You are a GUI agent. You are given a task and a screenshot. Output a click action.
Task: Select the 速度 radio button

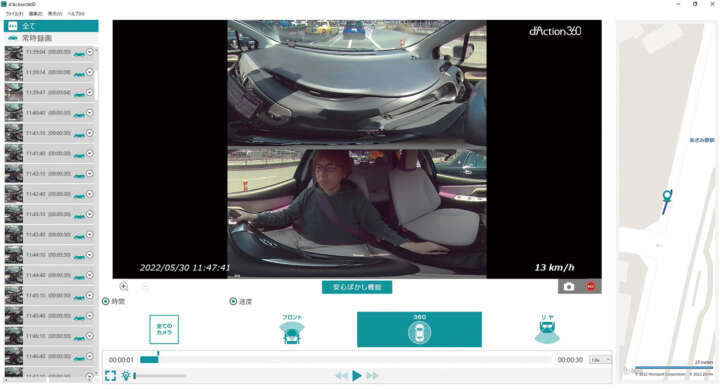pos(233,301)
